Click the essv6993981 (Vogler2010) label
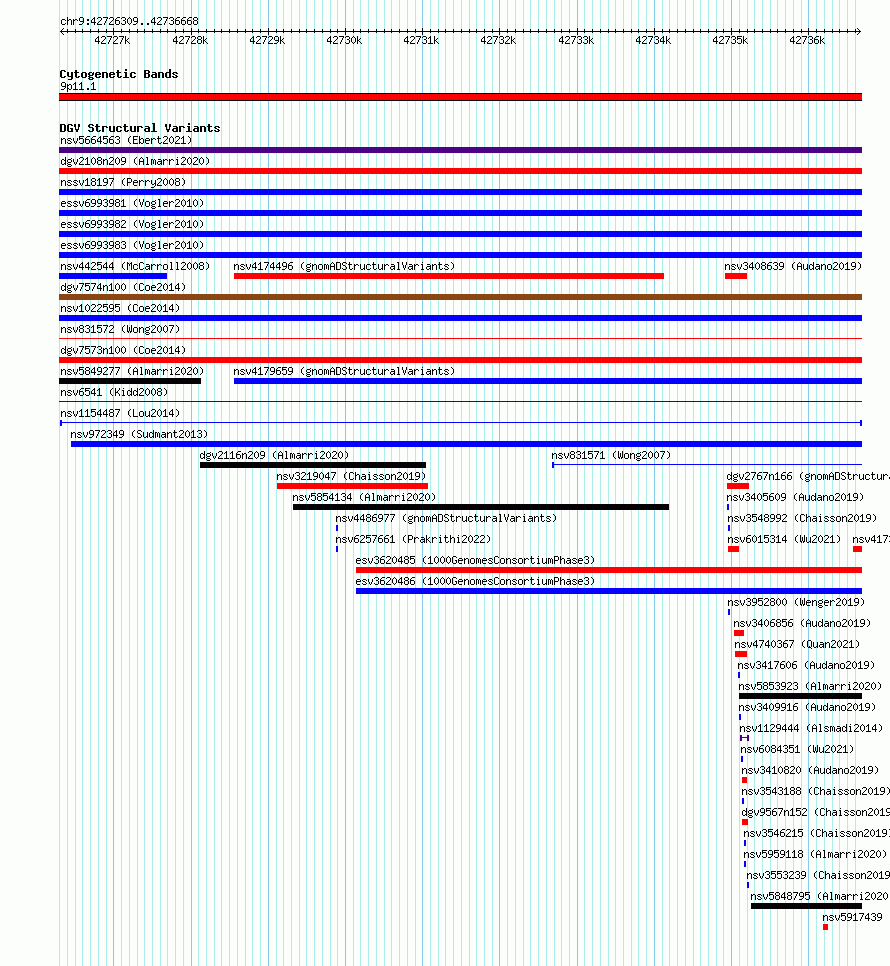This screenshot has height=966, width=890. pos(132,203)
